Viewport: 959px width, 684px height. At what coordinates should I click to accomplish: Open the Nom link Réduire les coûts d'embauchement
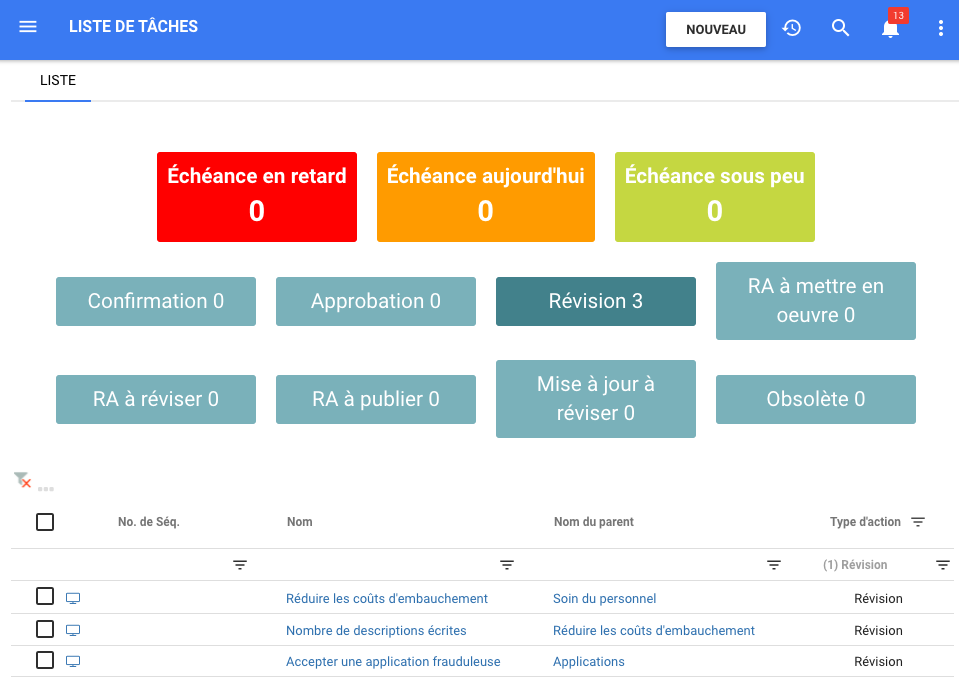[x=387, y=598]
